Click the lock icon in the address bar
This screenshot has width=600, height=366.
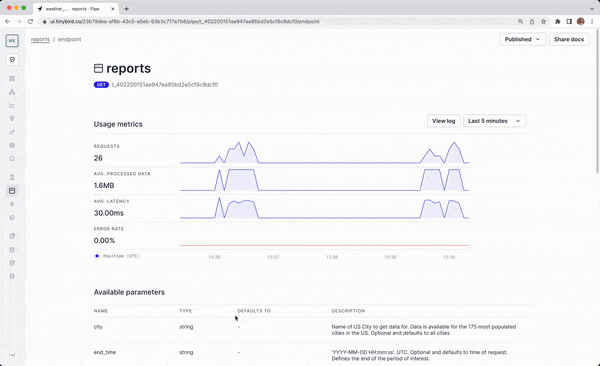tap(44, 22)
